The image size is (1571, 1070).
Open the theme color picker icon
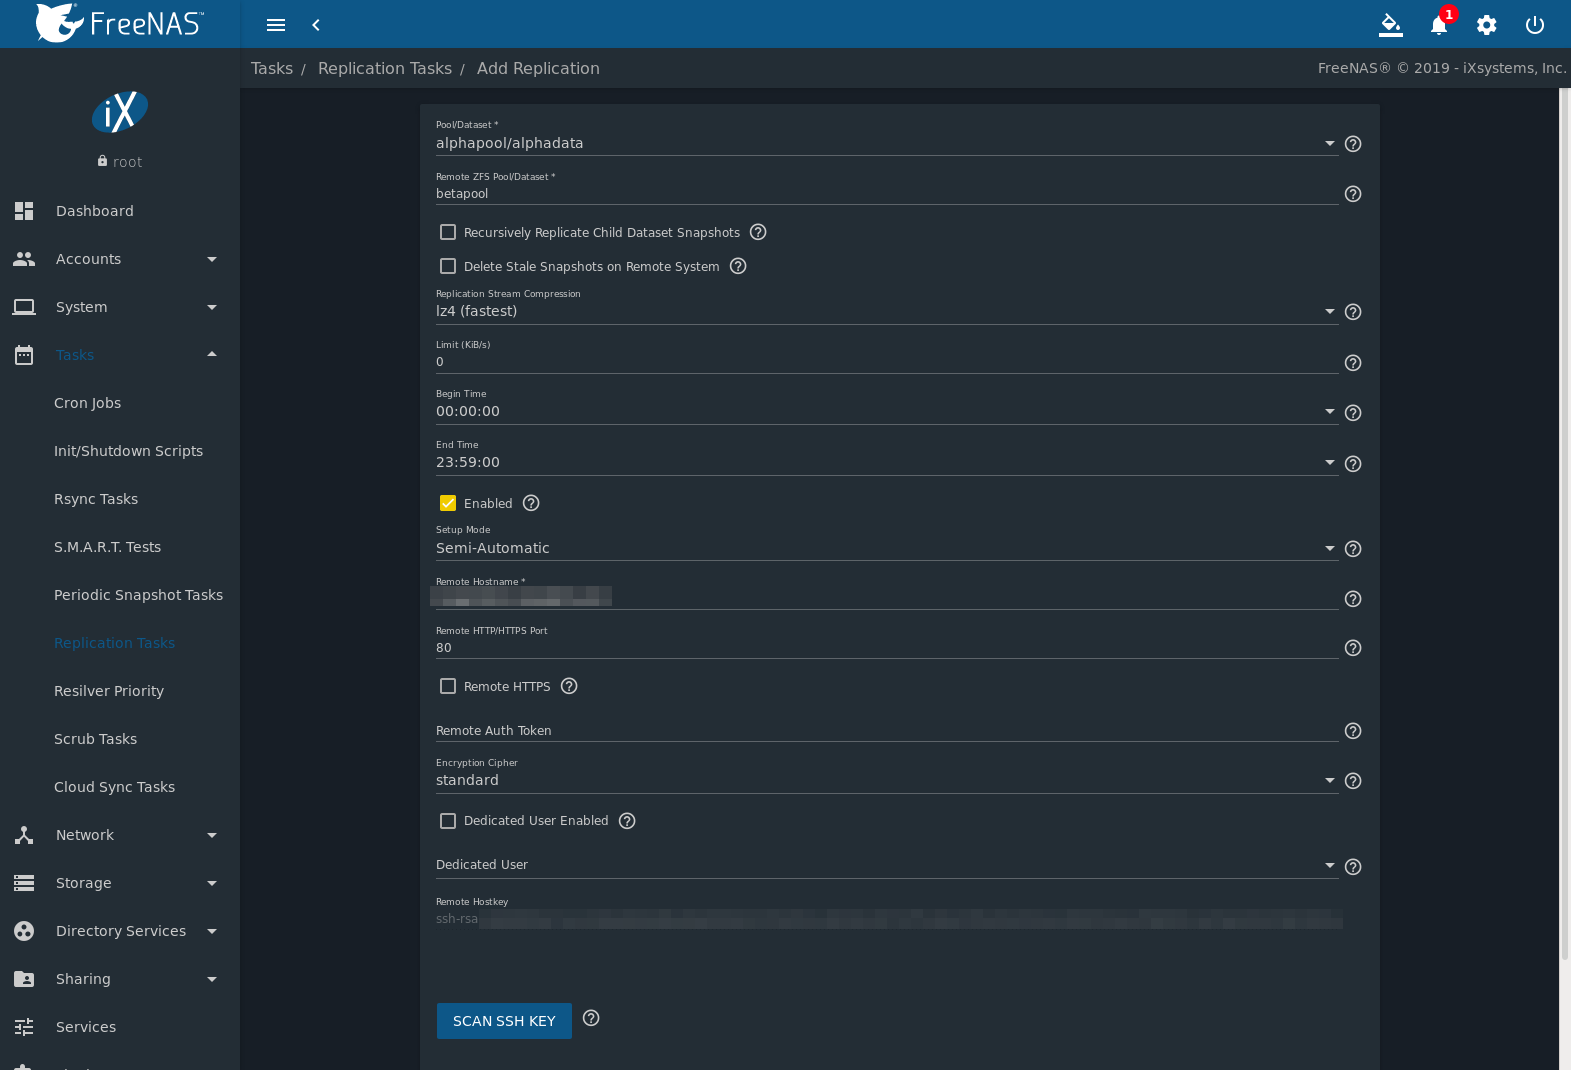[1391, 25]
